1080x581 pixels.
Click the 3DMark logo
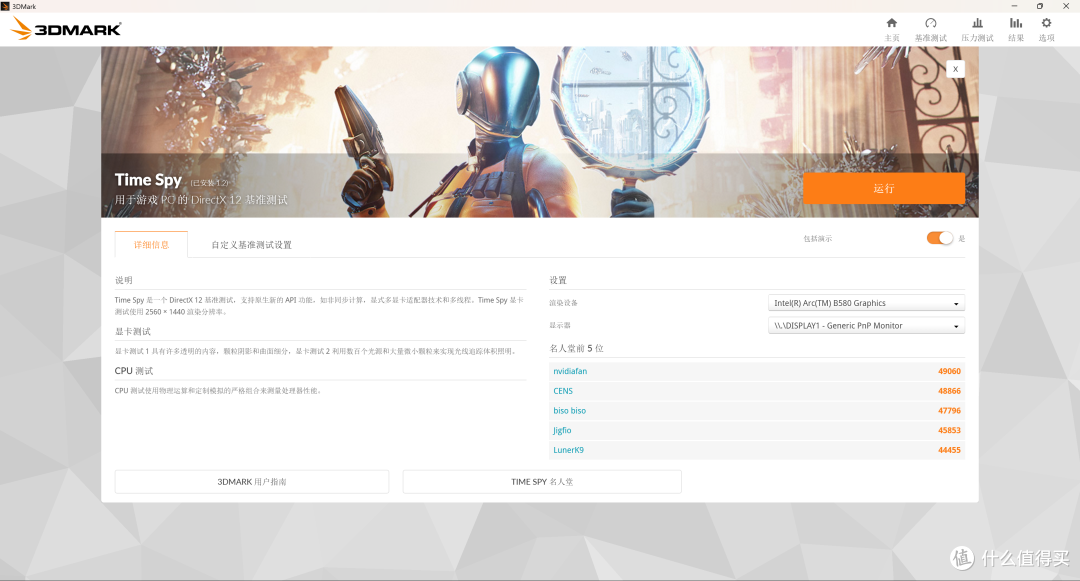67,29
